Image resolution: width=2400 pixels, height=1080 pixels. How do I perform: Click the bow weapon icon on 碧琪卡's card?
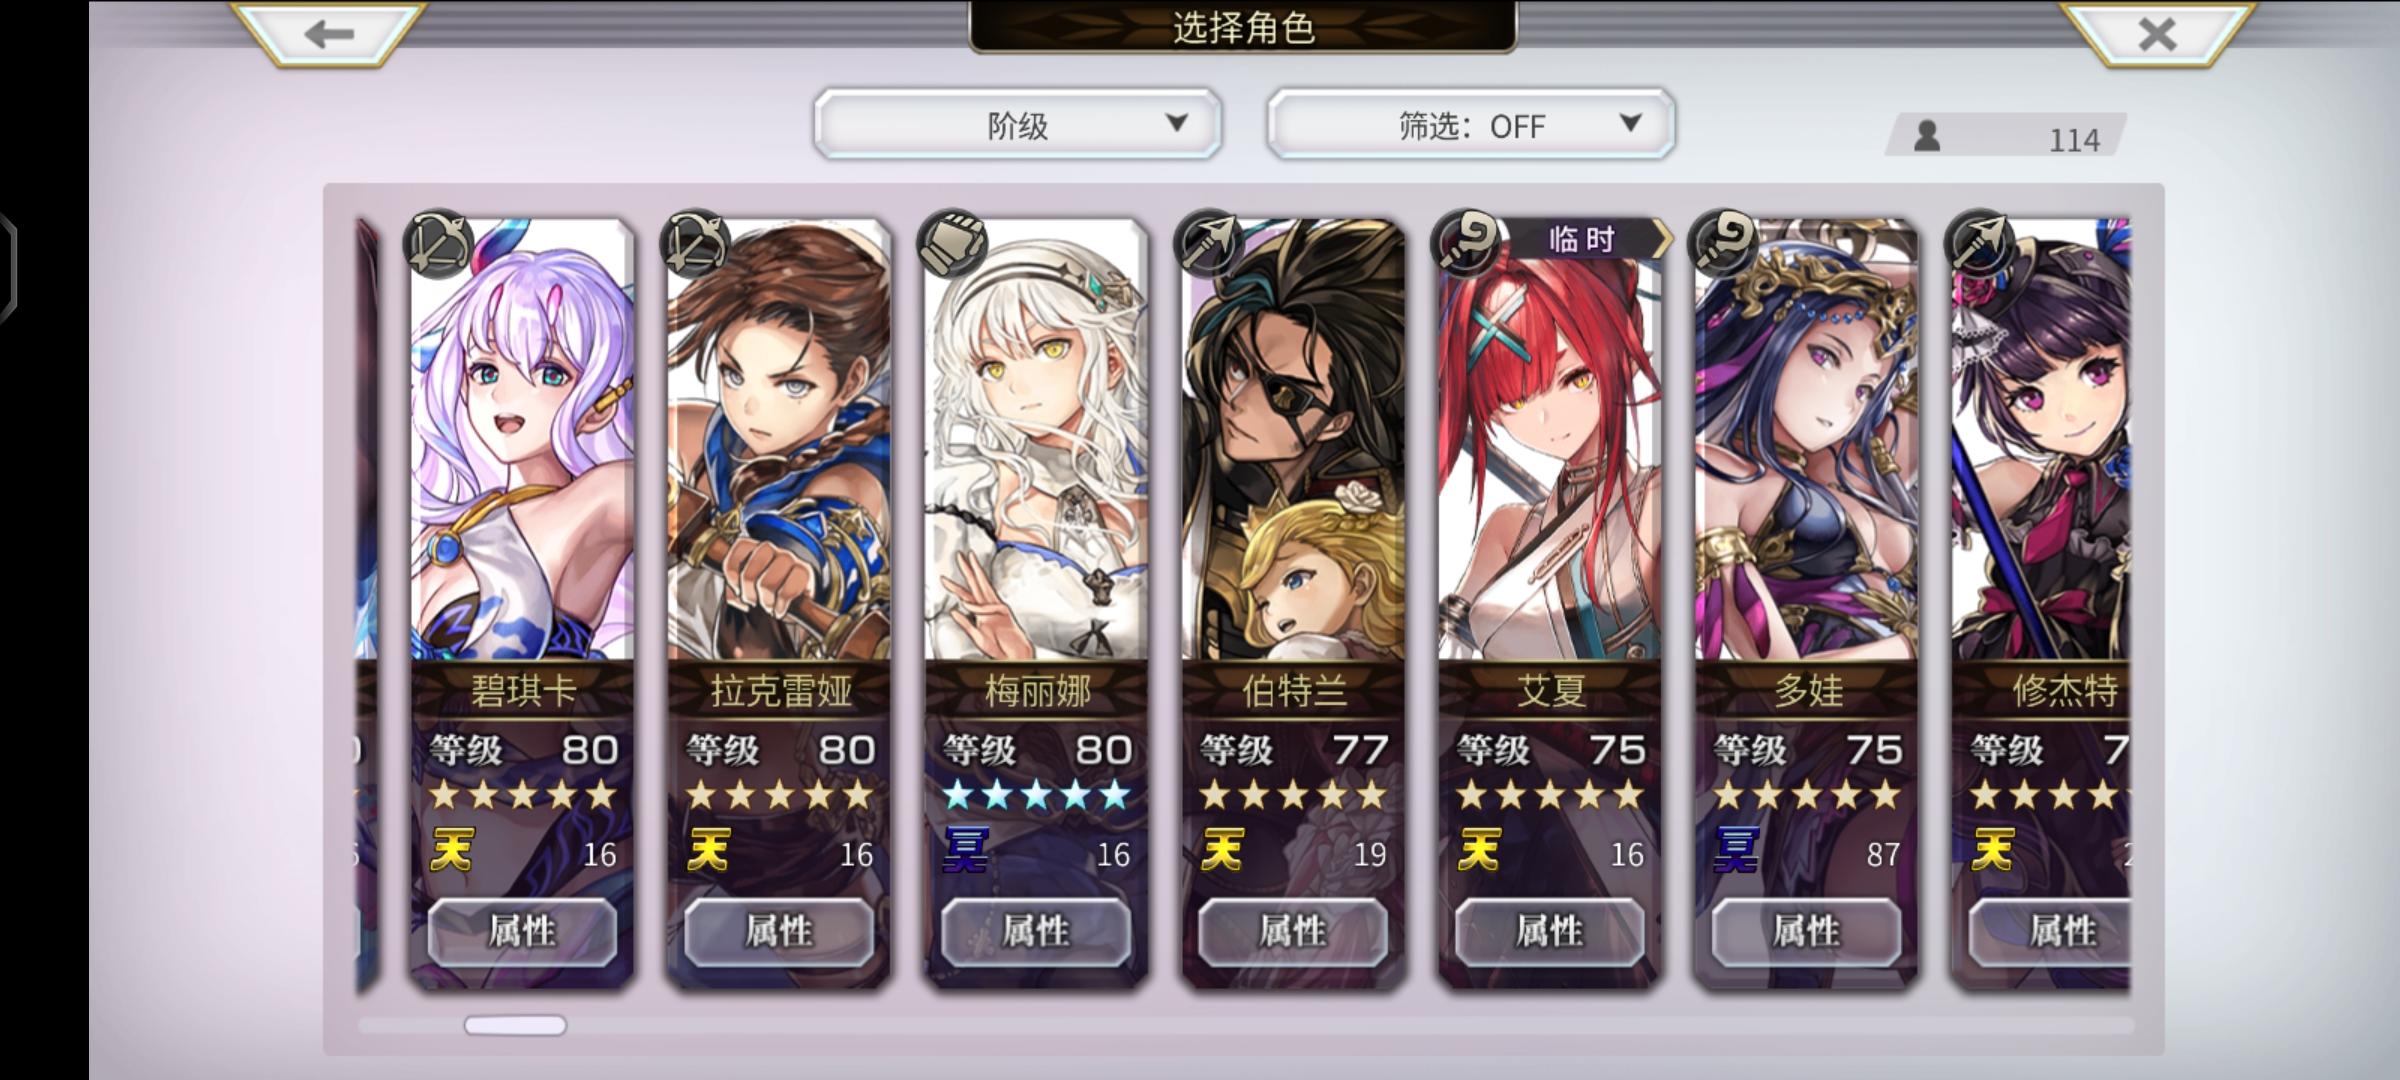438,243
